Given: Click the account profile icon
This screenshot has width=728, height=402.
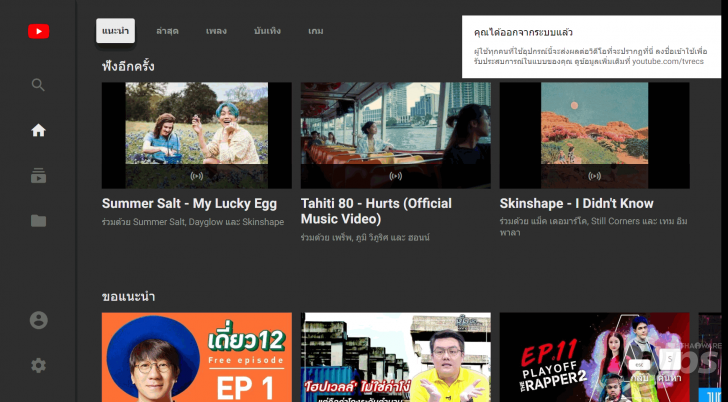Looking at the screenshot, I should 39,320.
